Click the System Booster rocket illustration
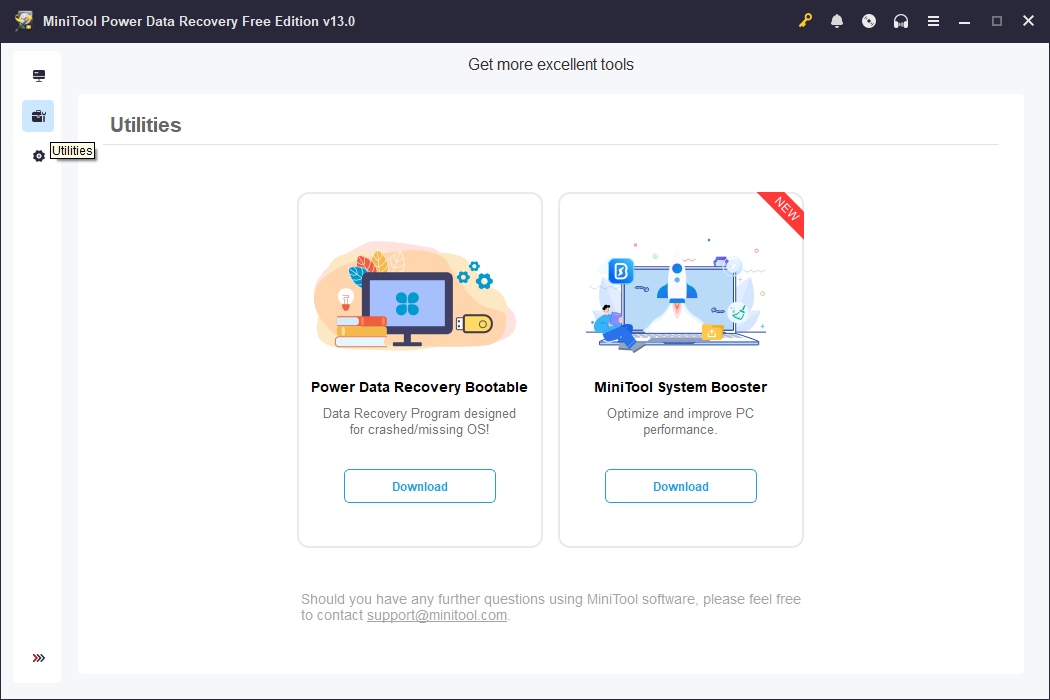This screenshot has height=700, width=1050. pos(676,295)
